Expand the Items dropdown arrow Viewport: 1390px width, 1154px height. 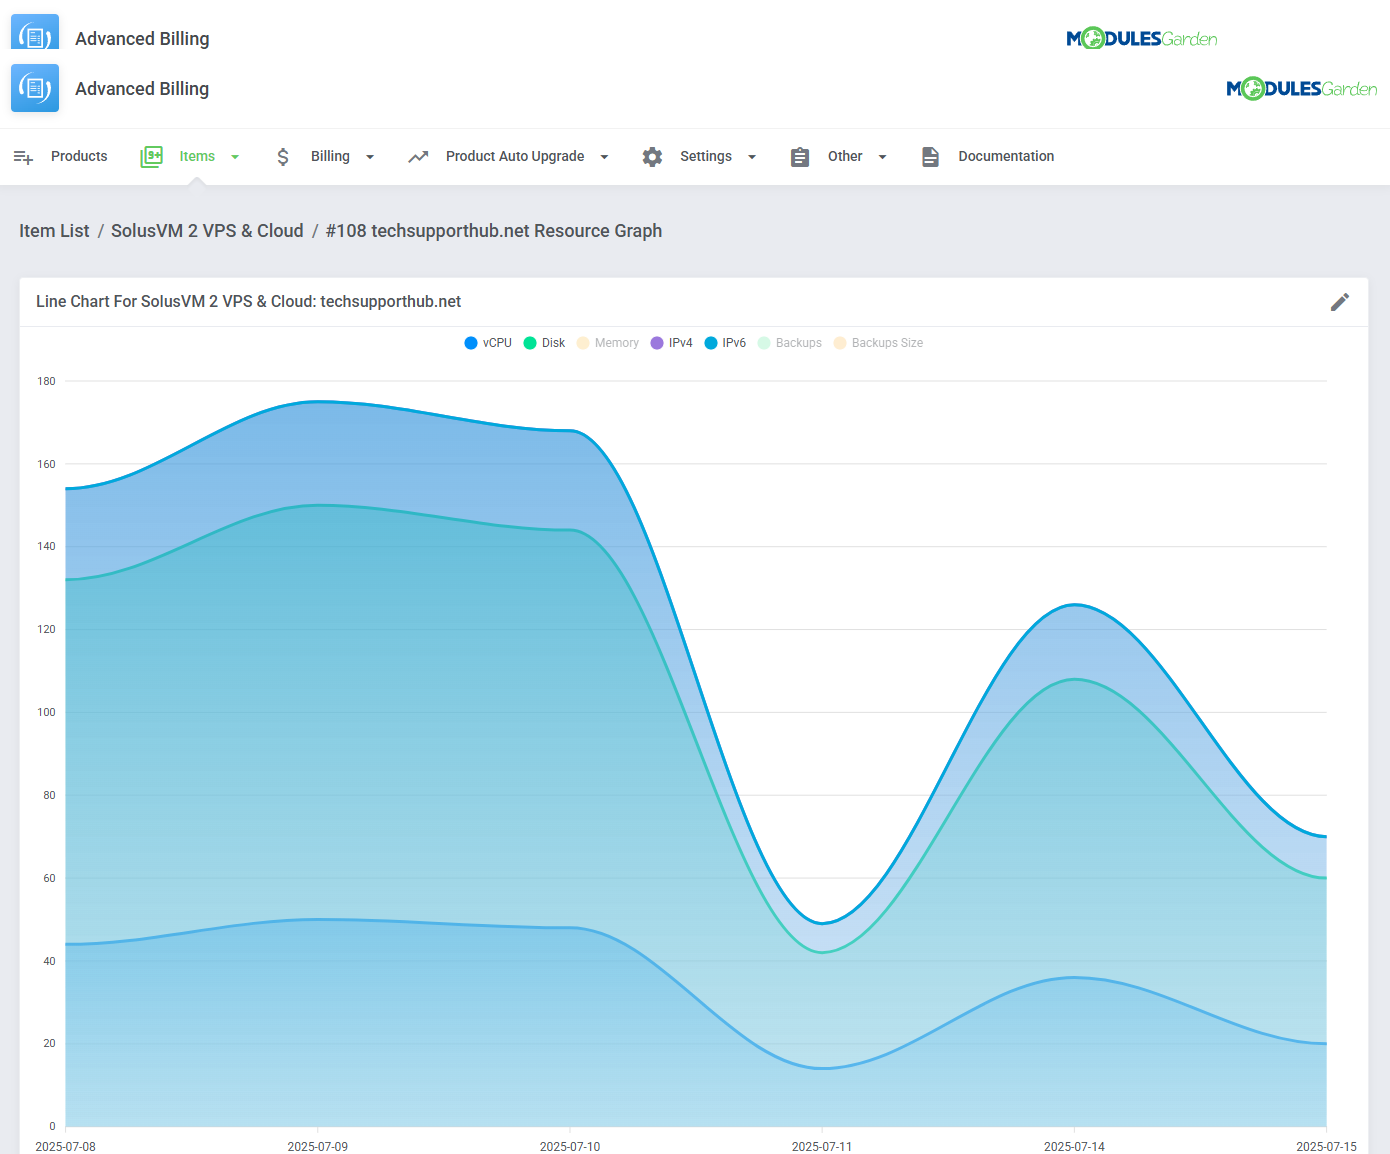235,157
